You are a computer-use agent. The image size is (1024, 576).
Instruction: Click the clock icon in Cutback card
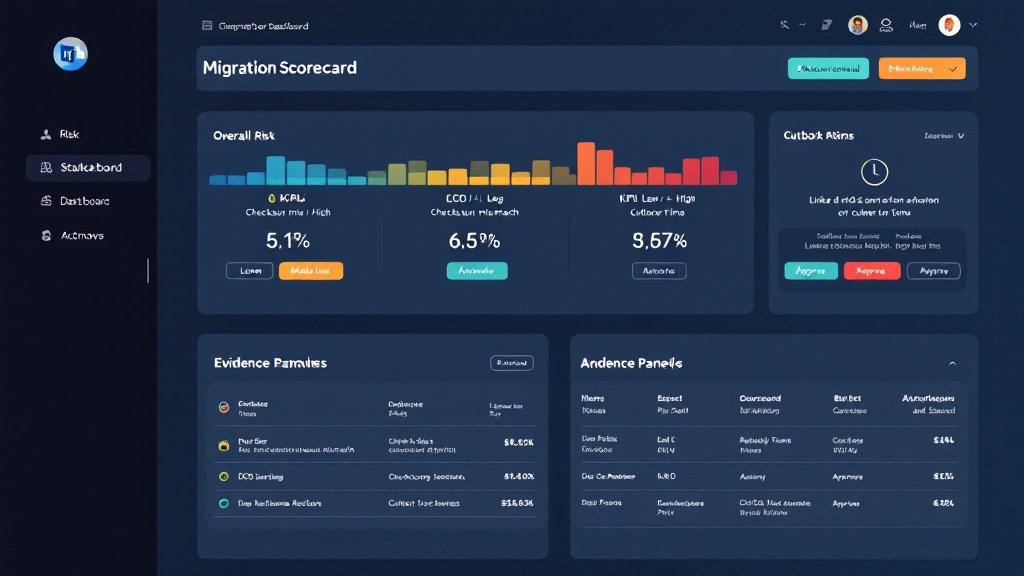pyautogui.click(x=874, y=172)
